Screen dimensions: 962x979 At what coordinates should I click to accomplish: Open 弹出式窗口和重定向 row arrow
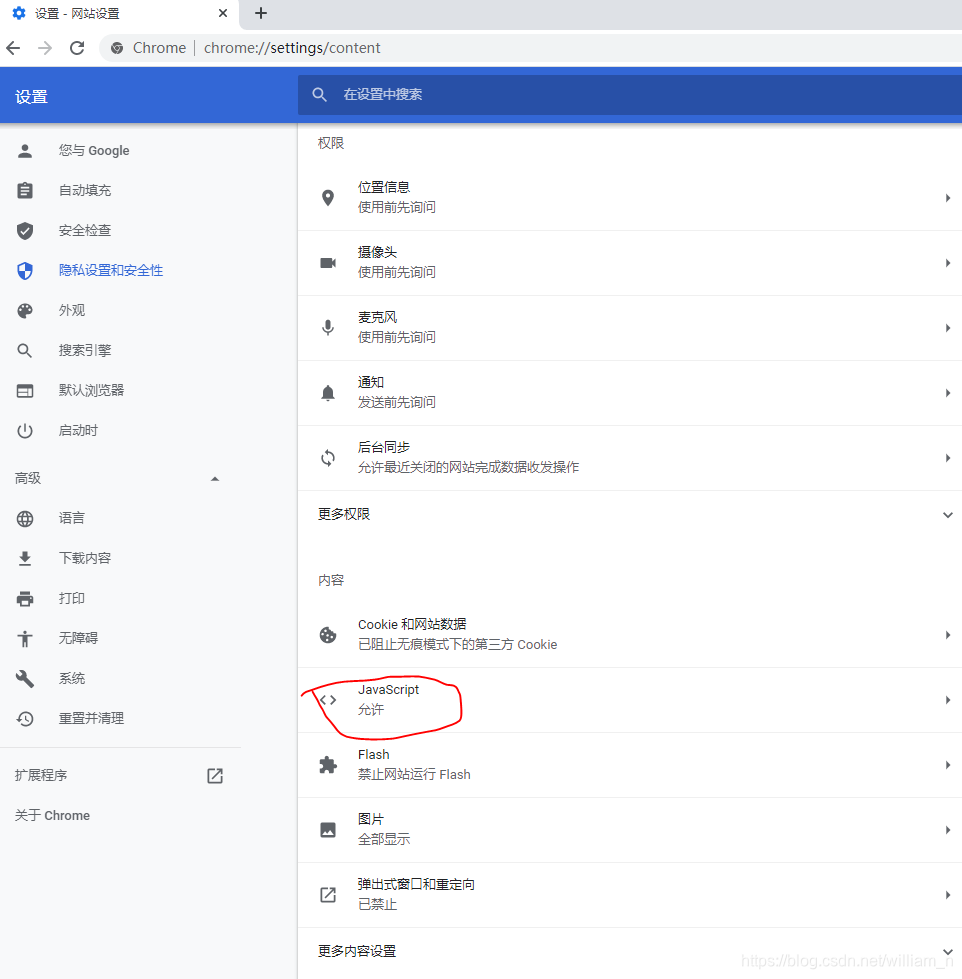(x=948, y=895)
